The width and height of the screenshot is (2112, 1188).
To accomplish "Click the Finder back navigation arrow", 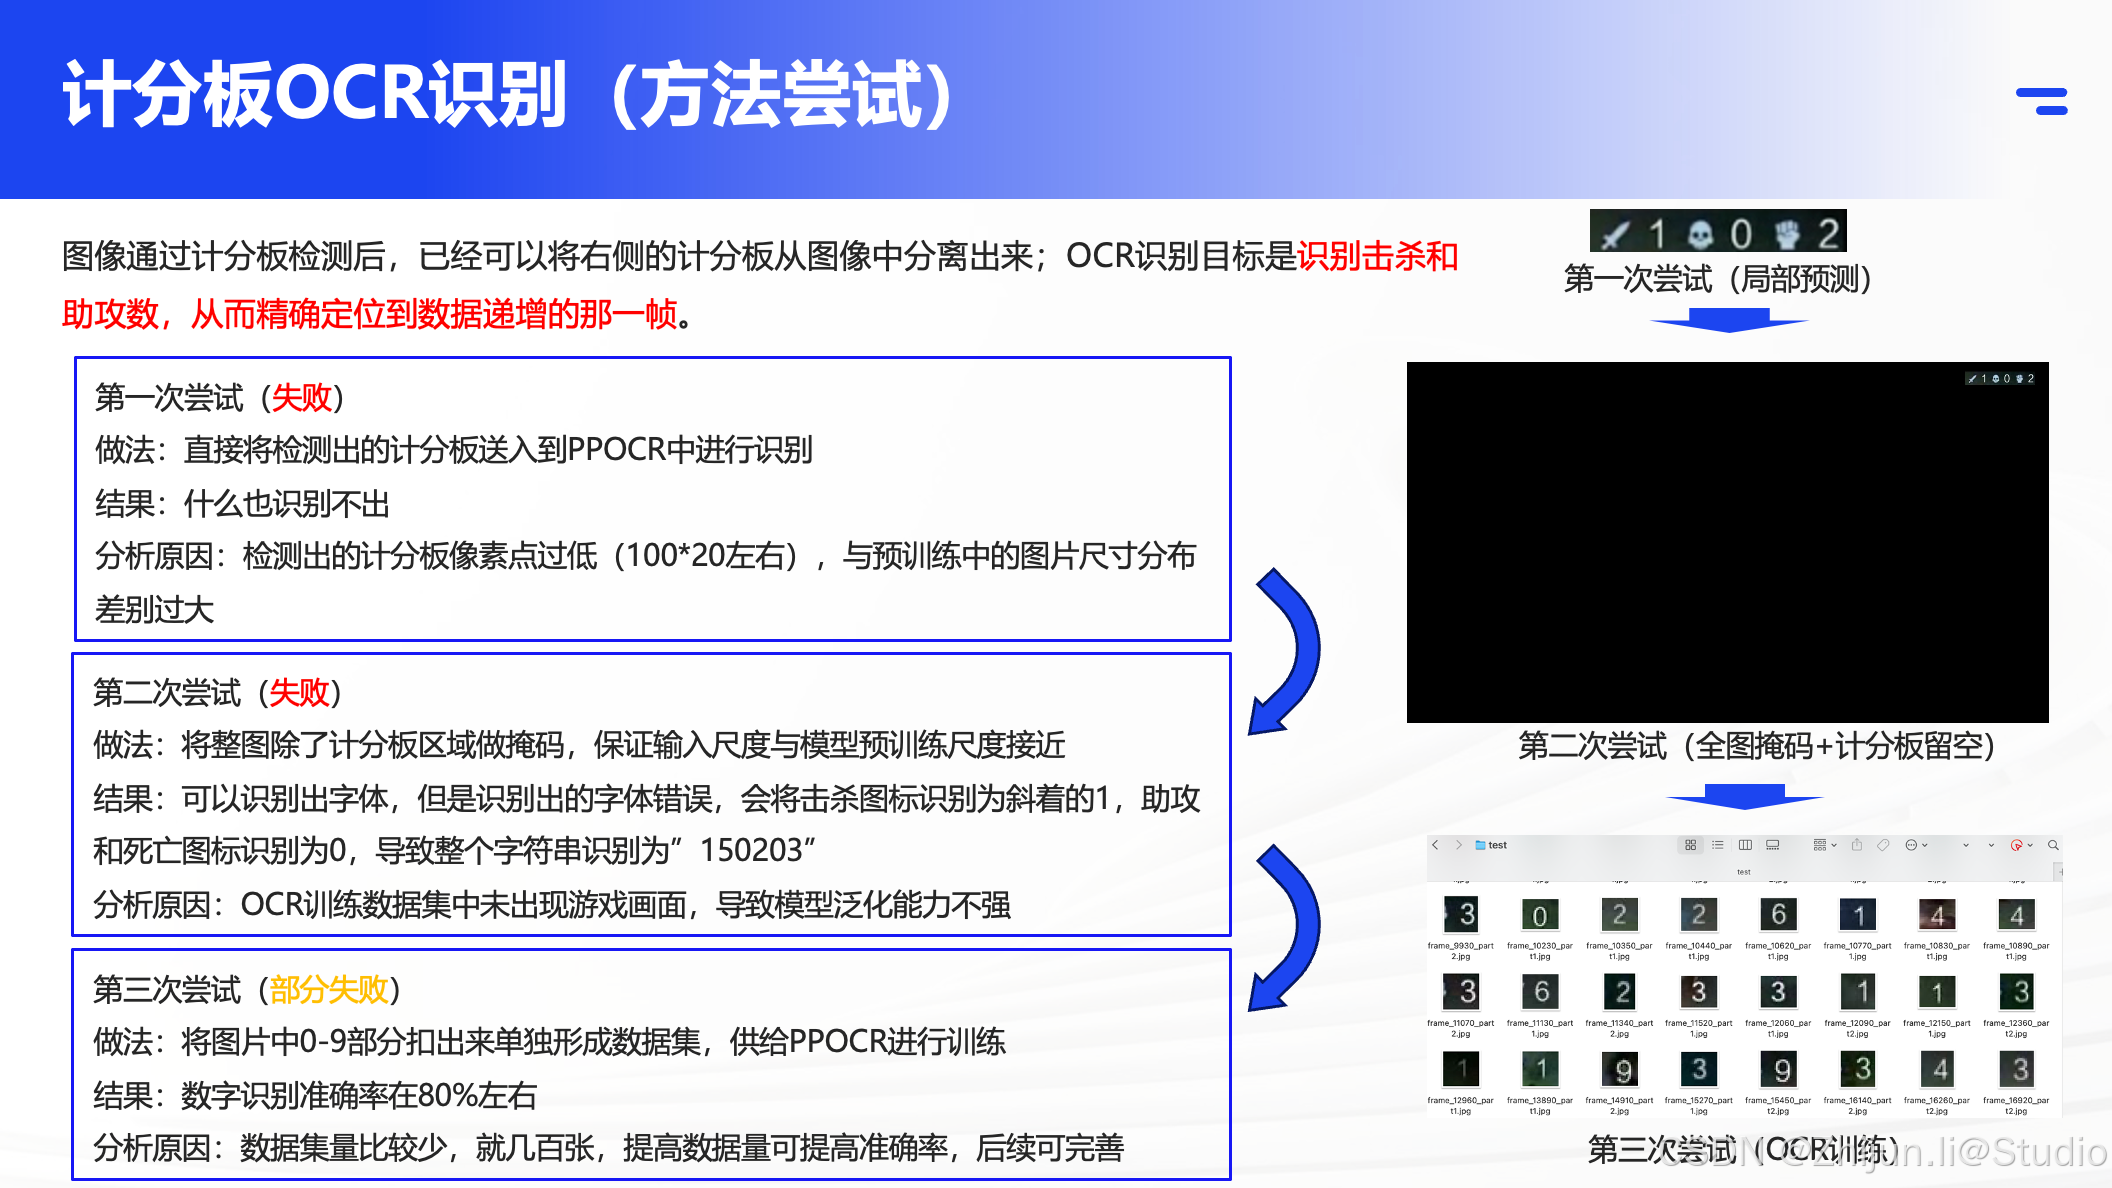I will click(x=1435, y=845).
